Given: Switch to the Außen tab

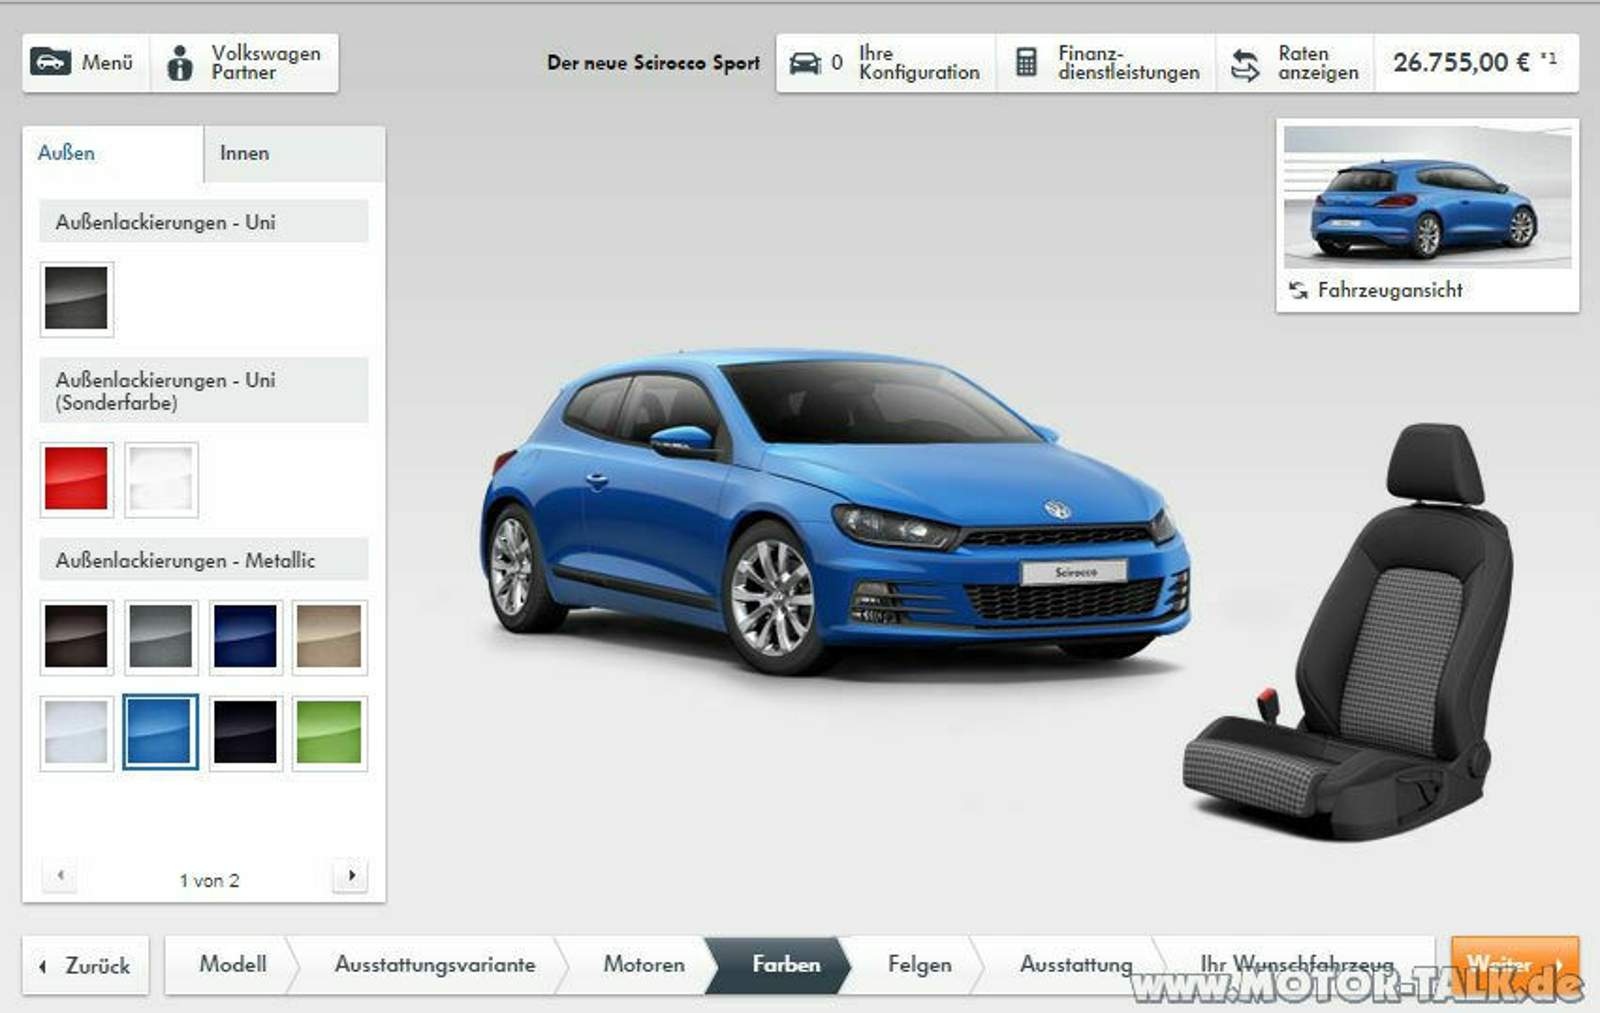Looking at the screenshot, I should click(112, 154).
